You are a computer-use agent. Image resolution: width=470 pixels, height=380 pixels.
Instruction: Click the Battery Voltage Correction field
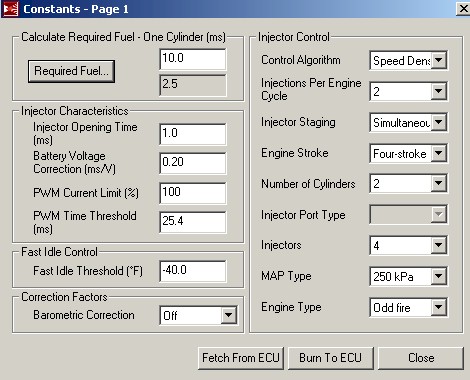coord(193,163)
